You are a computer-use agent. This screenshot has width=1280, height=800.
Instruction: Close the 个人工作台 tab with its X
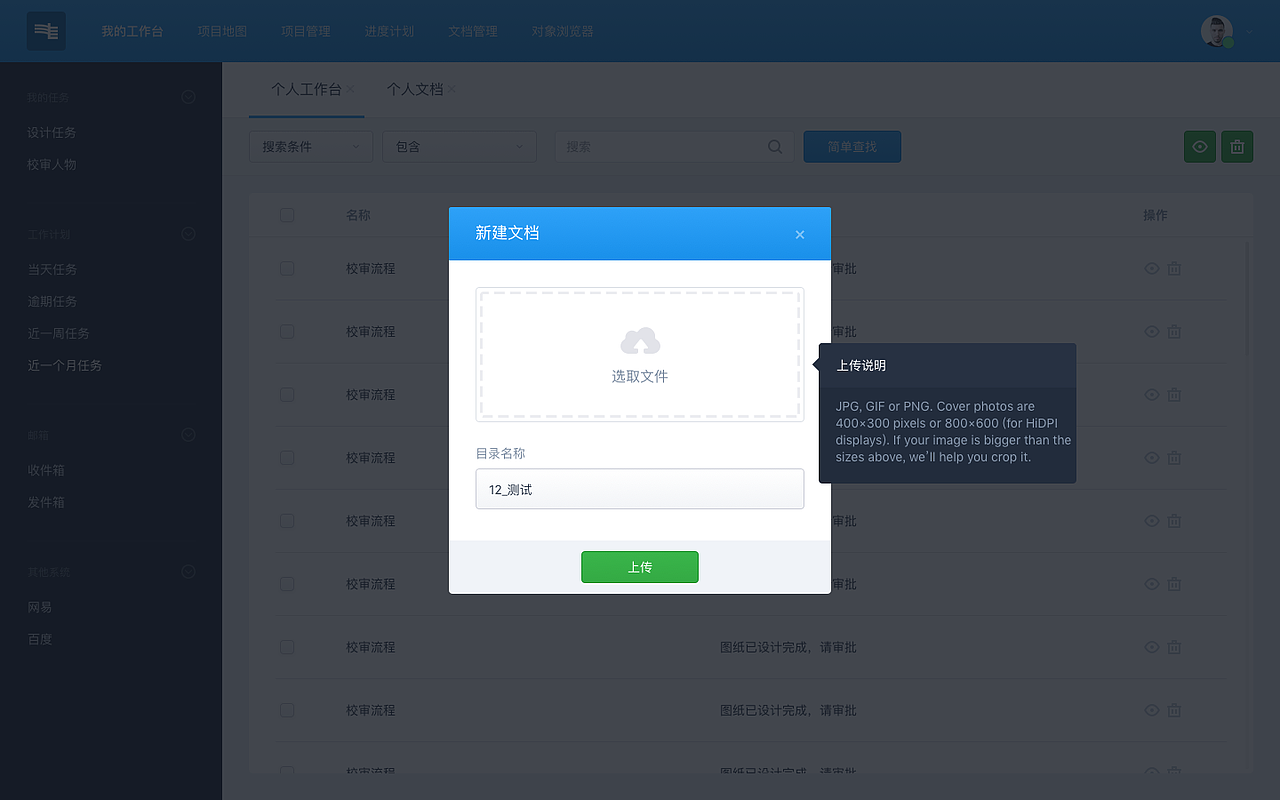(x=350, y=89)
